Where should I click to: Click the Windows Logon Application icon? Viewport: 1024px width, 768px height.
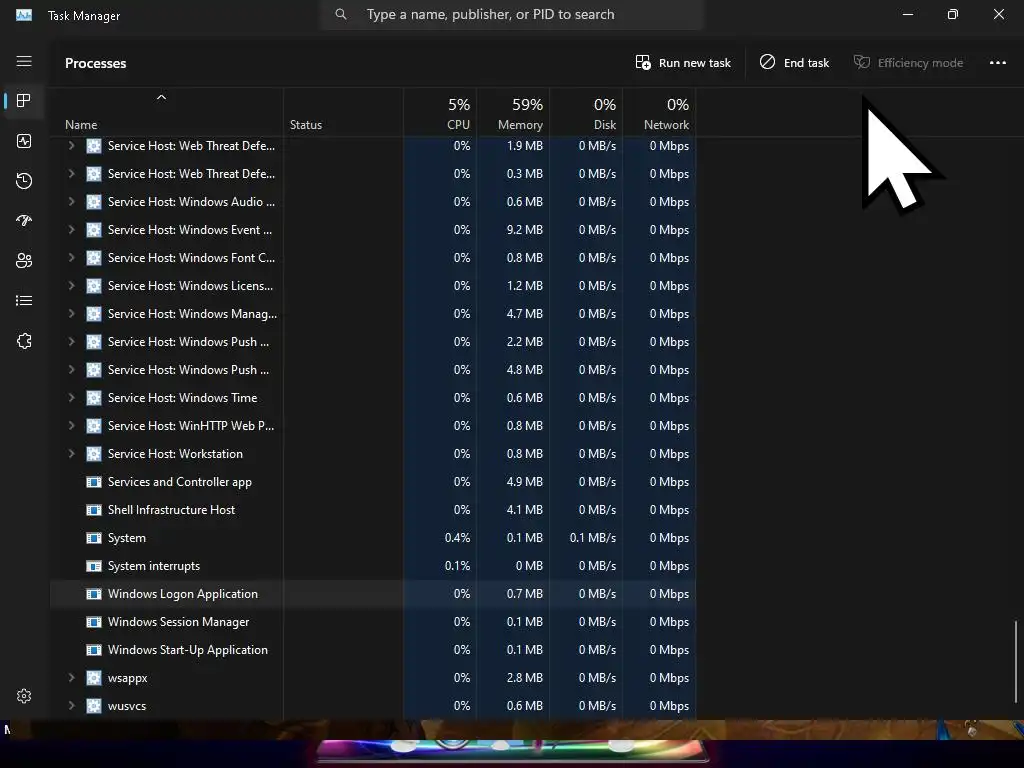click(94, 594)
